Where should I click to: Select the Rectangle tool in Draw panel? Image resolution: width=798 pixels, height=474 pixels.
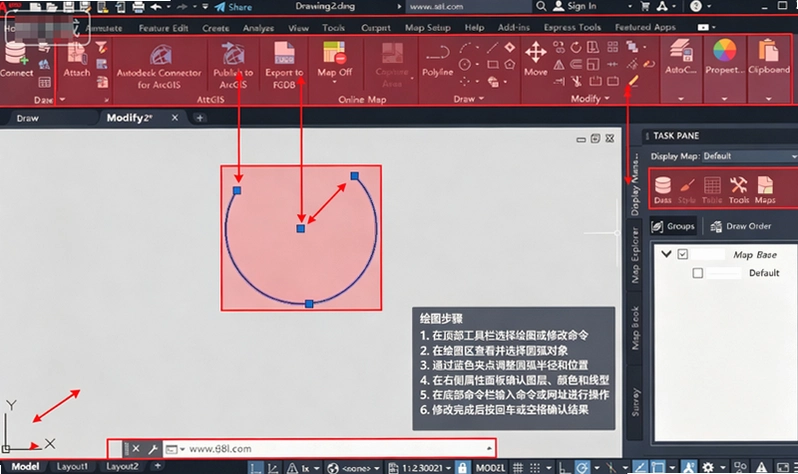[492, 65]
